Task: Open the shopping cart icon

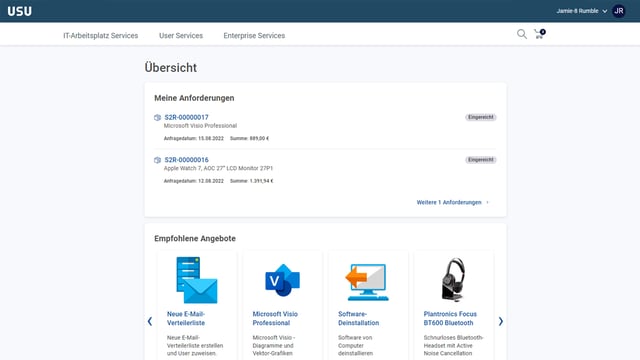Action: coord(540,34)
